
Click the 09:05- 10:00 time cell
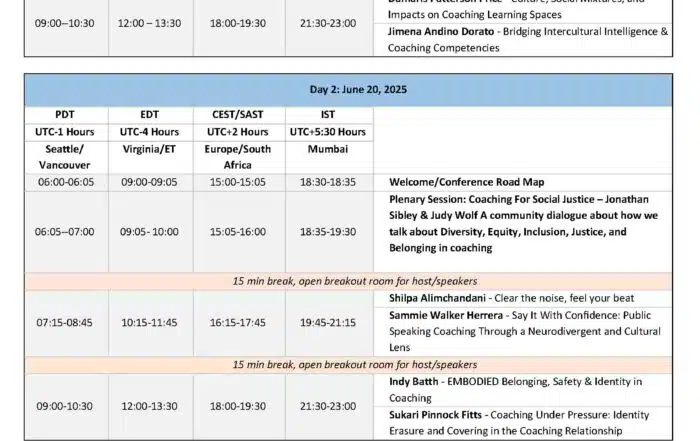(150, 232)
